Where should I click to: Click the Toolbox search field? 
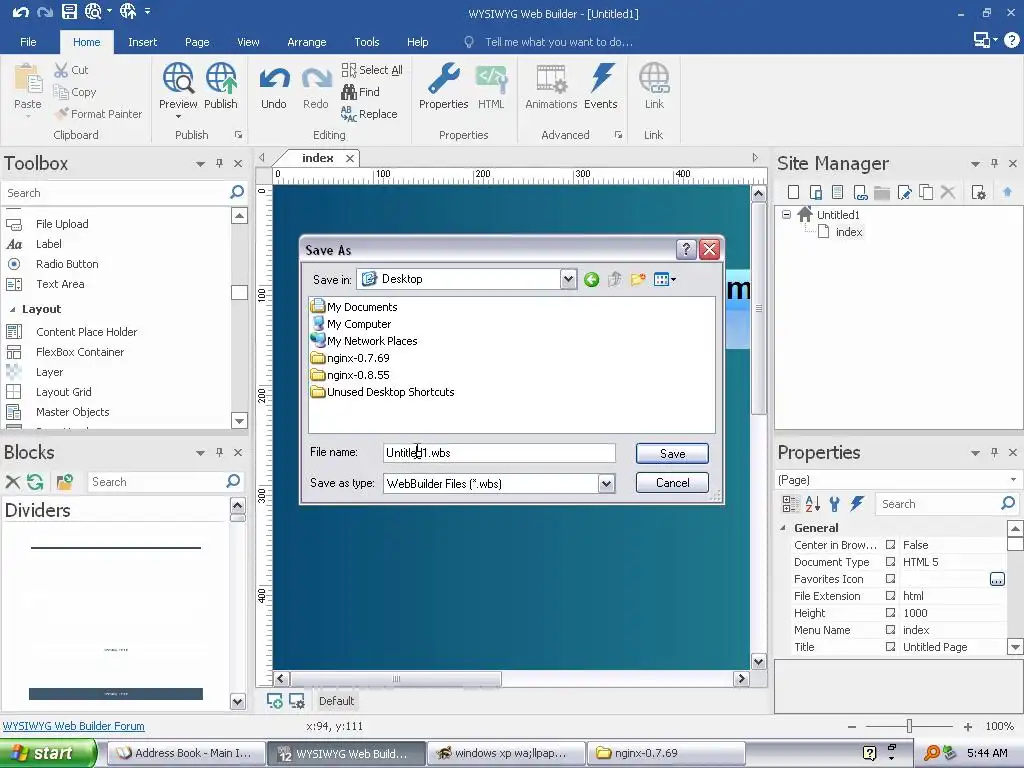(115, 193)
